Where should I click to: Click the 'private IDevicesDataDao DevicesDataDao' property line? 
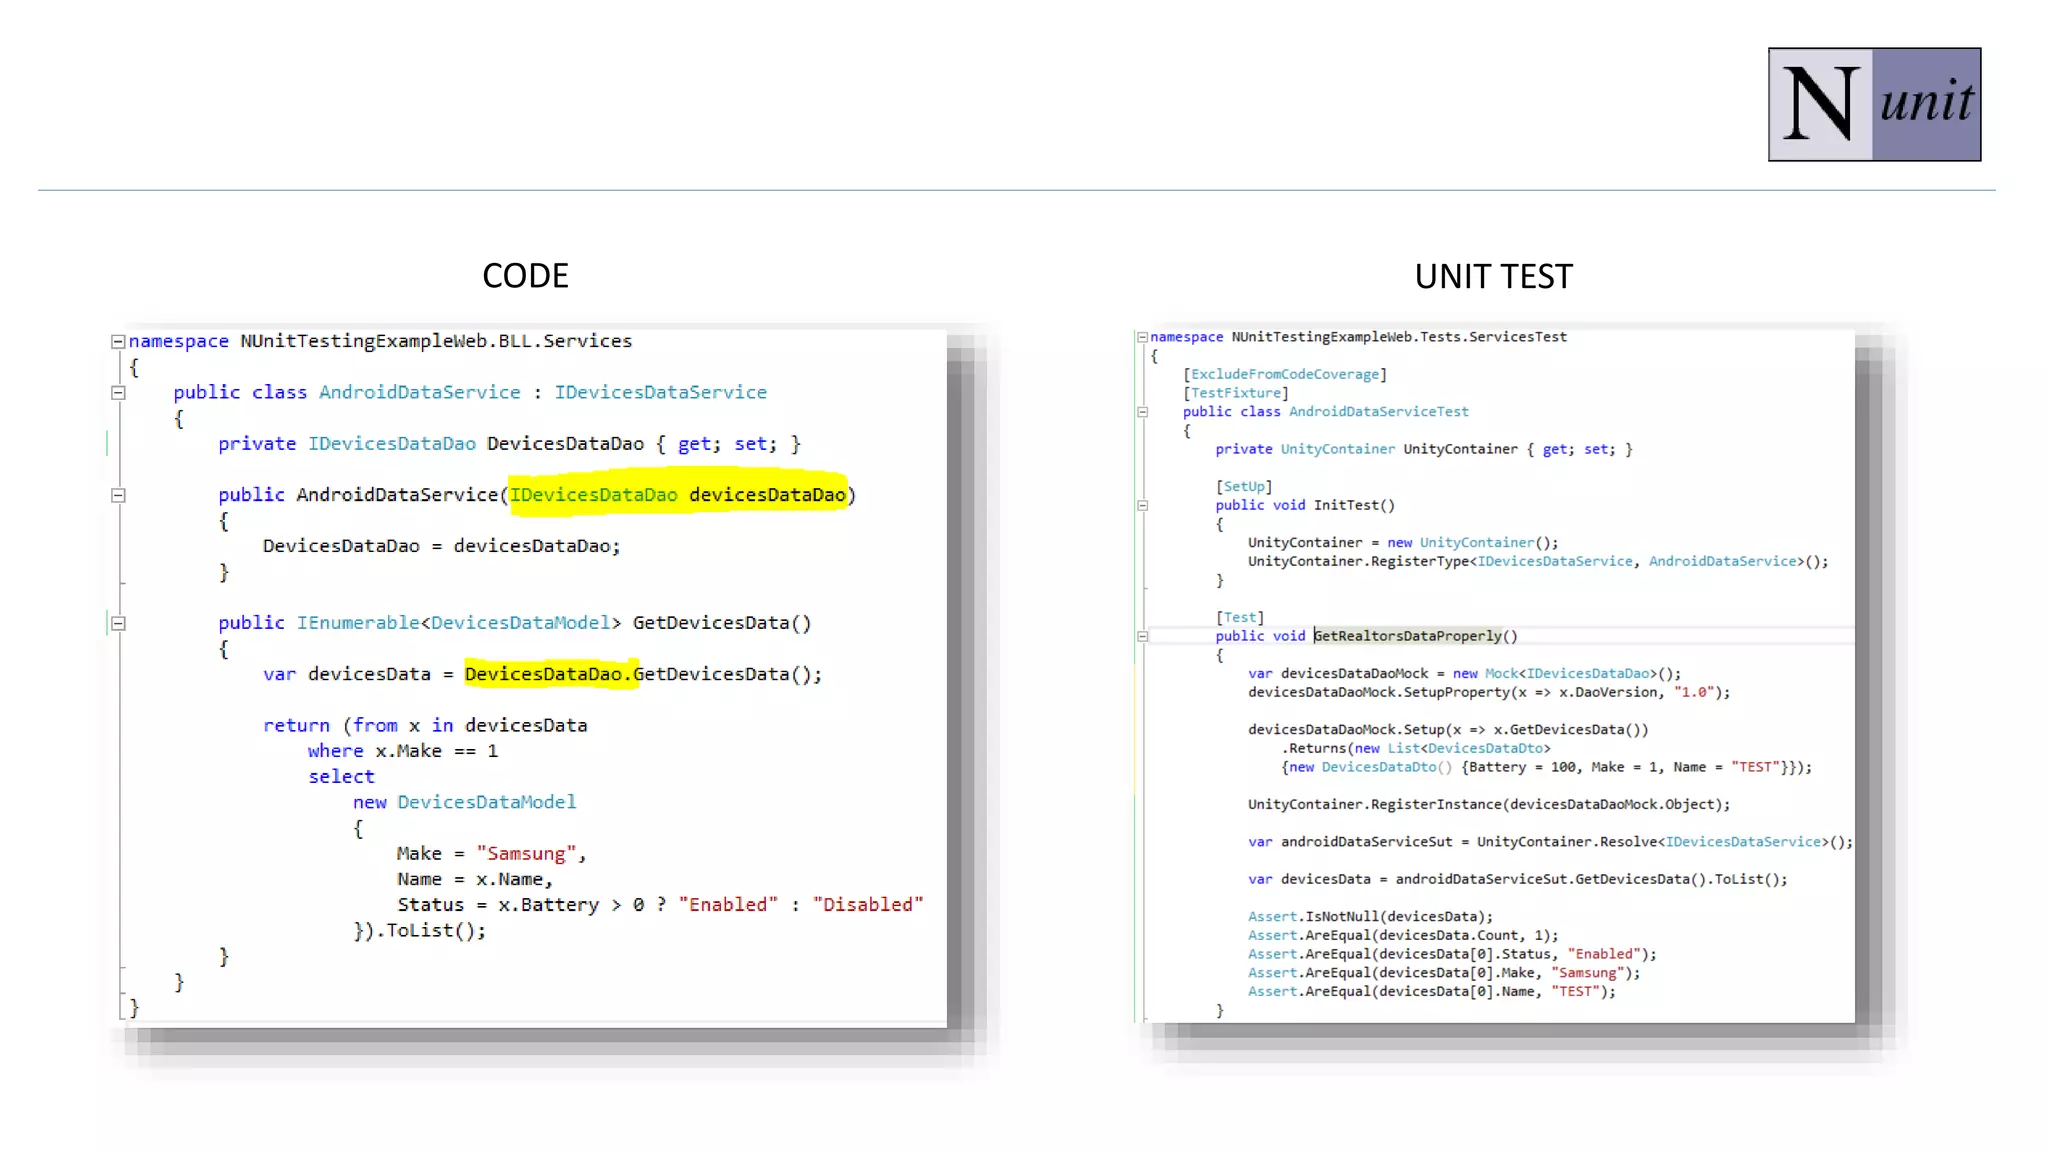[x=509, y=444]
